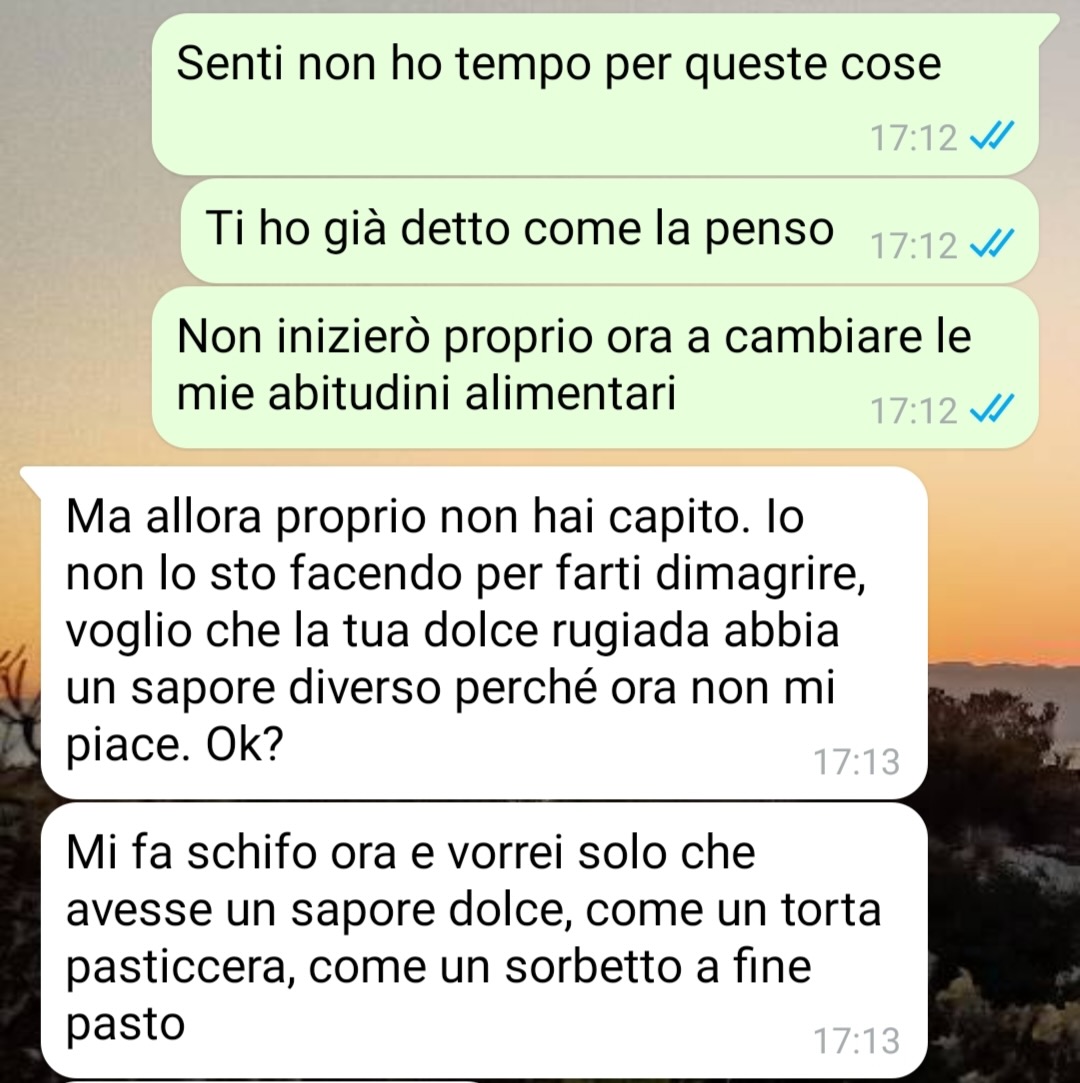Screen dimensions: 1080x1083
Task: Tap the blue ticks on the "abitudini alimentari" message
Action: tap(992, 409)
